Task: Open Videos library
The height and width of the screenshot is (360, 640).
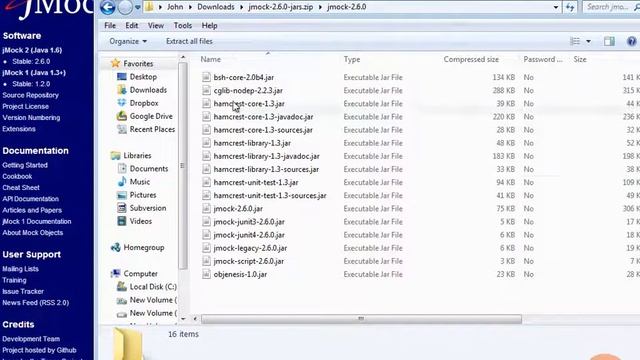Action: point(140,221)
